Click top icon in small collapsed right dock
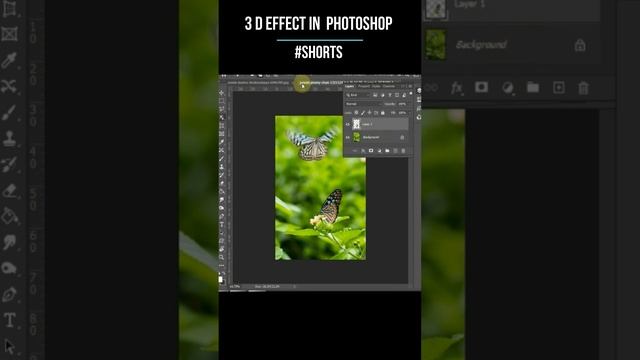640x360 pixels. click(x=419, y=90)
